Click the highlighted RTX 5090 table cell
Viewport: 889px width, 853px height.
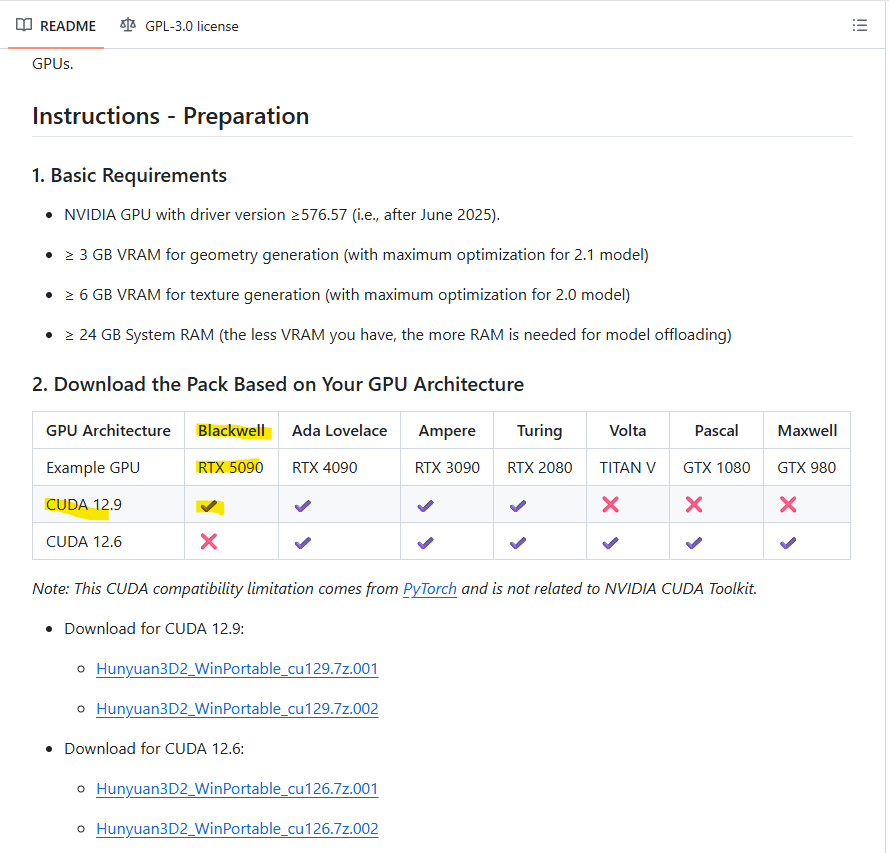230,467
